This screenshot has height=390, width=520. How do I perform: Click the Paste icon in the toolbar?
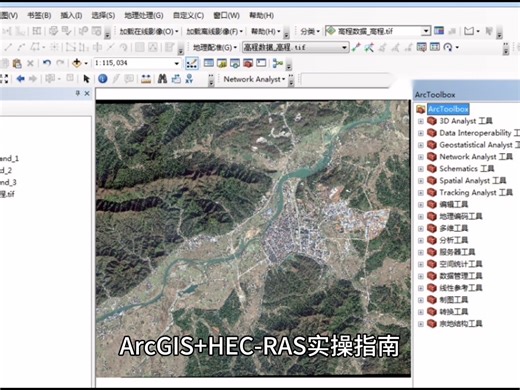pyautogui.click(x=17, y=63)
